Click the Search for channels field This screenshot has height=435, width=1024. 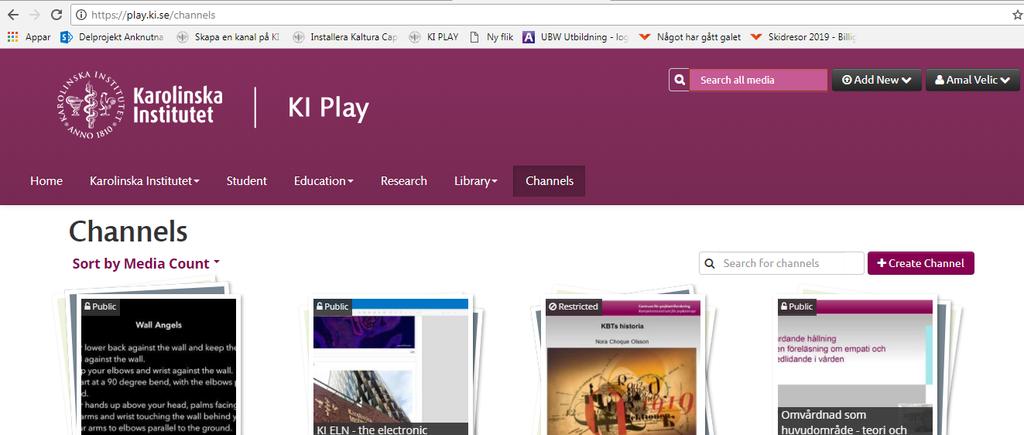[x=781, y=263]
